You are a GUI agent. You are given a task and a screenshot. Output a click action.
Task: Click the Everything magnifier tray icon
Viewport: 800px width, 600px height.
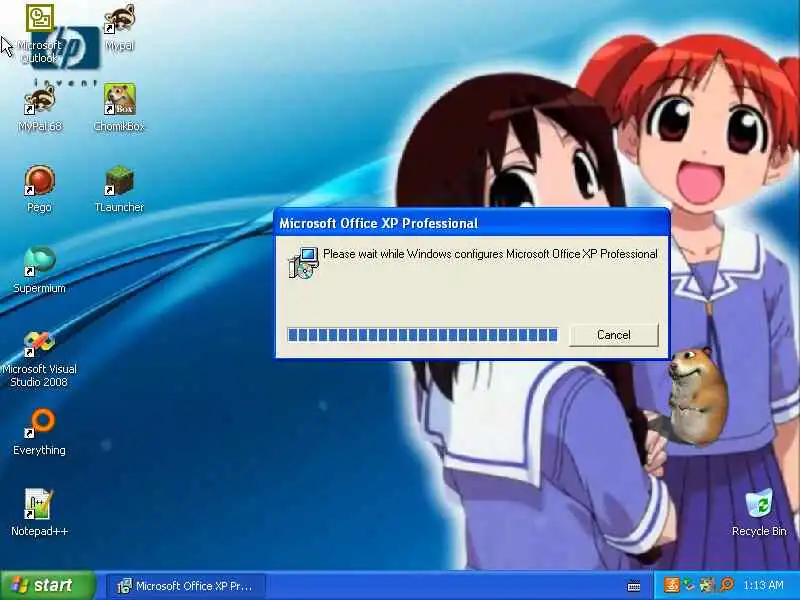point(727,585)
